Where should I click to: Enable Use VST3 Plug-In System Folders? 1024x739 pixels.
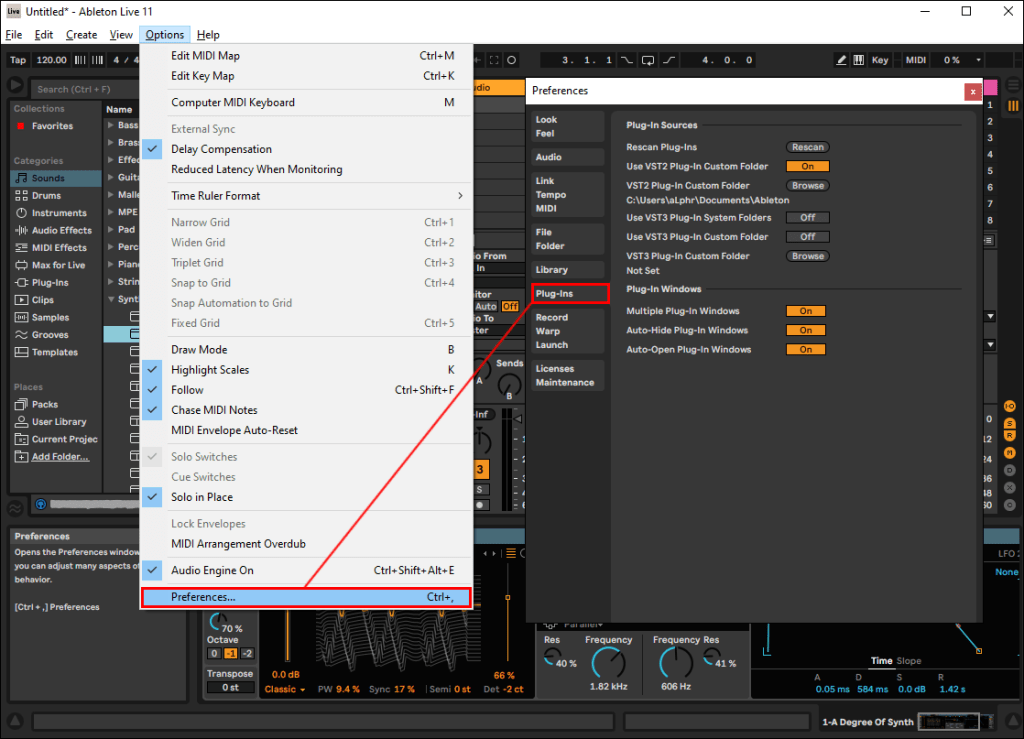click(x=806, y=217)
